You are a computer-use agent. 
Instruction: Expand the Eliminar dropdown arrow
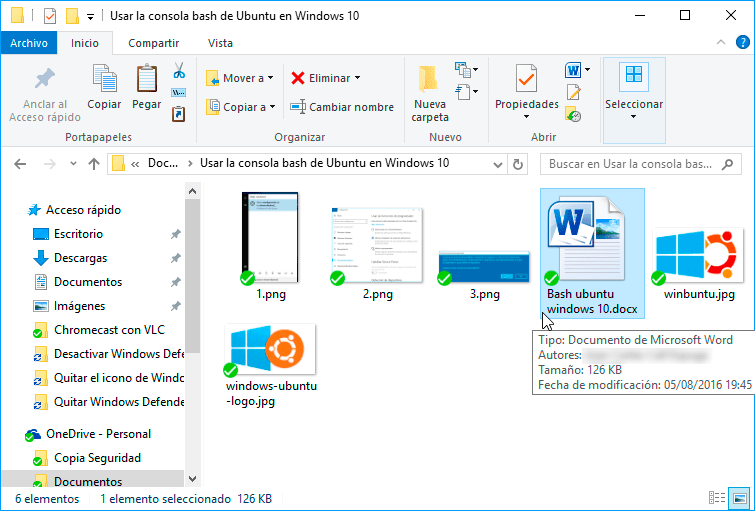(x=358, y=78)
